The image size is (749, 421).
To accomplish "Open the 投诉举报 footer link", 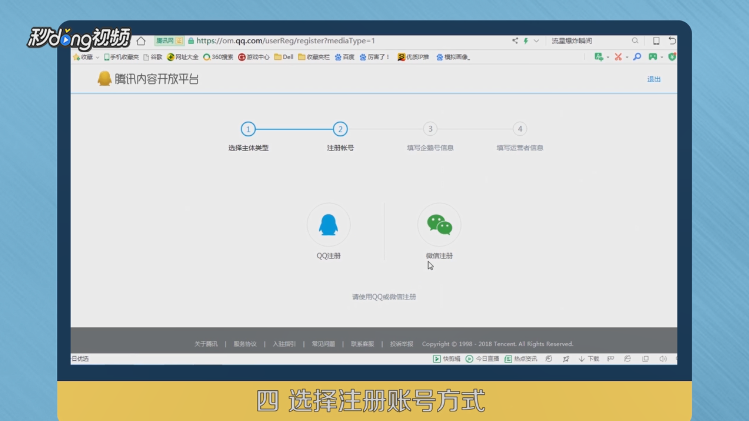I will pyautogui.click(x=402, y=344).
